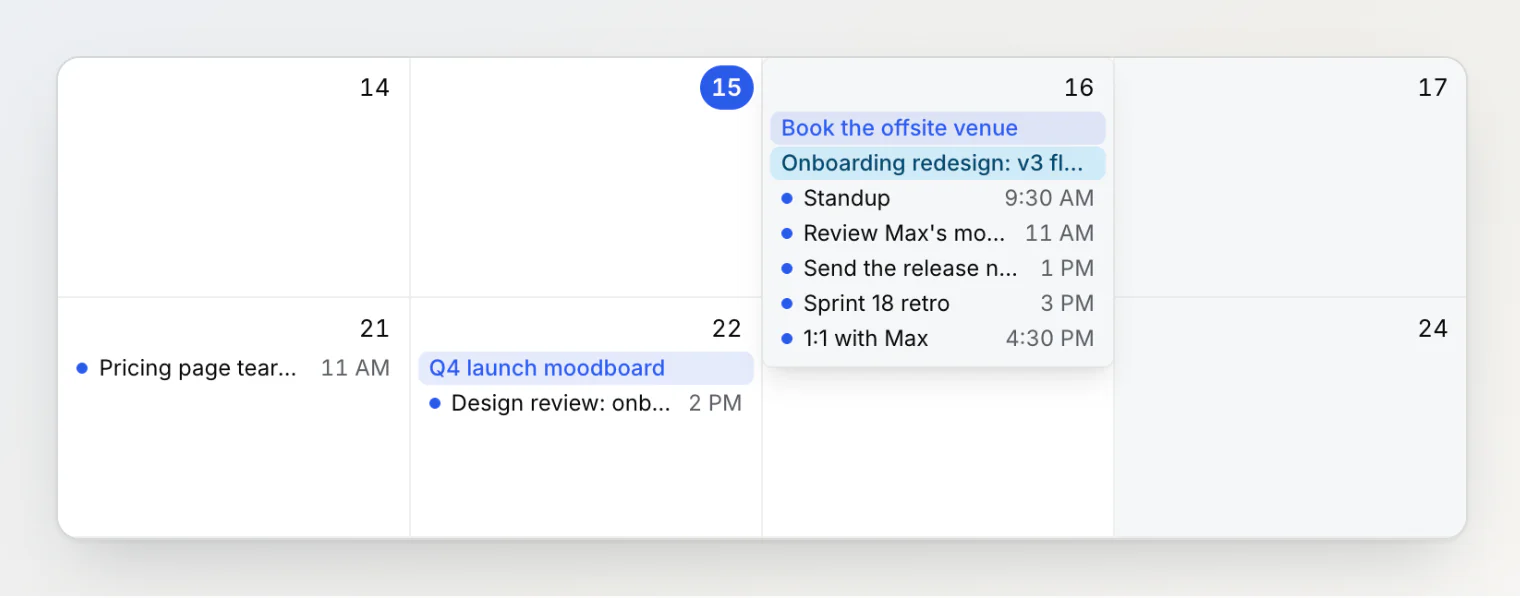Open Q4 launch moodboard event
Viewport: 1520px width, 598px height.
click(586, 368)
